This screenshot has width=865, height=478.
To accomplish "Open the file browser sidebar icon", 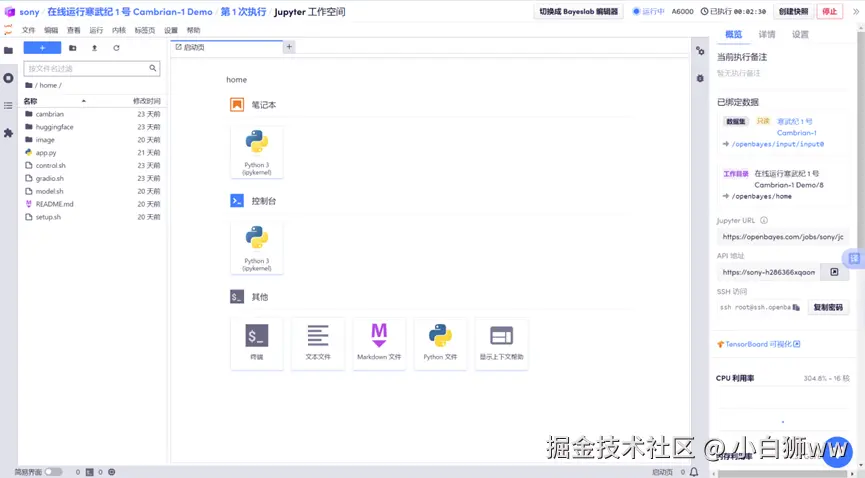I will (8, 51).
